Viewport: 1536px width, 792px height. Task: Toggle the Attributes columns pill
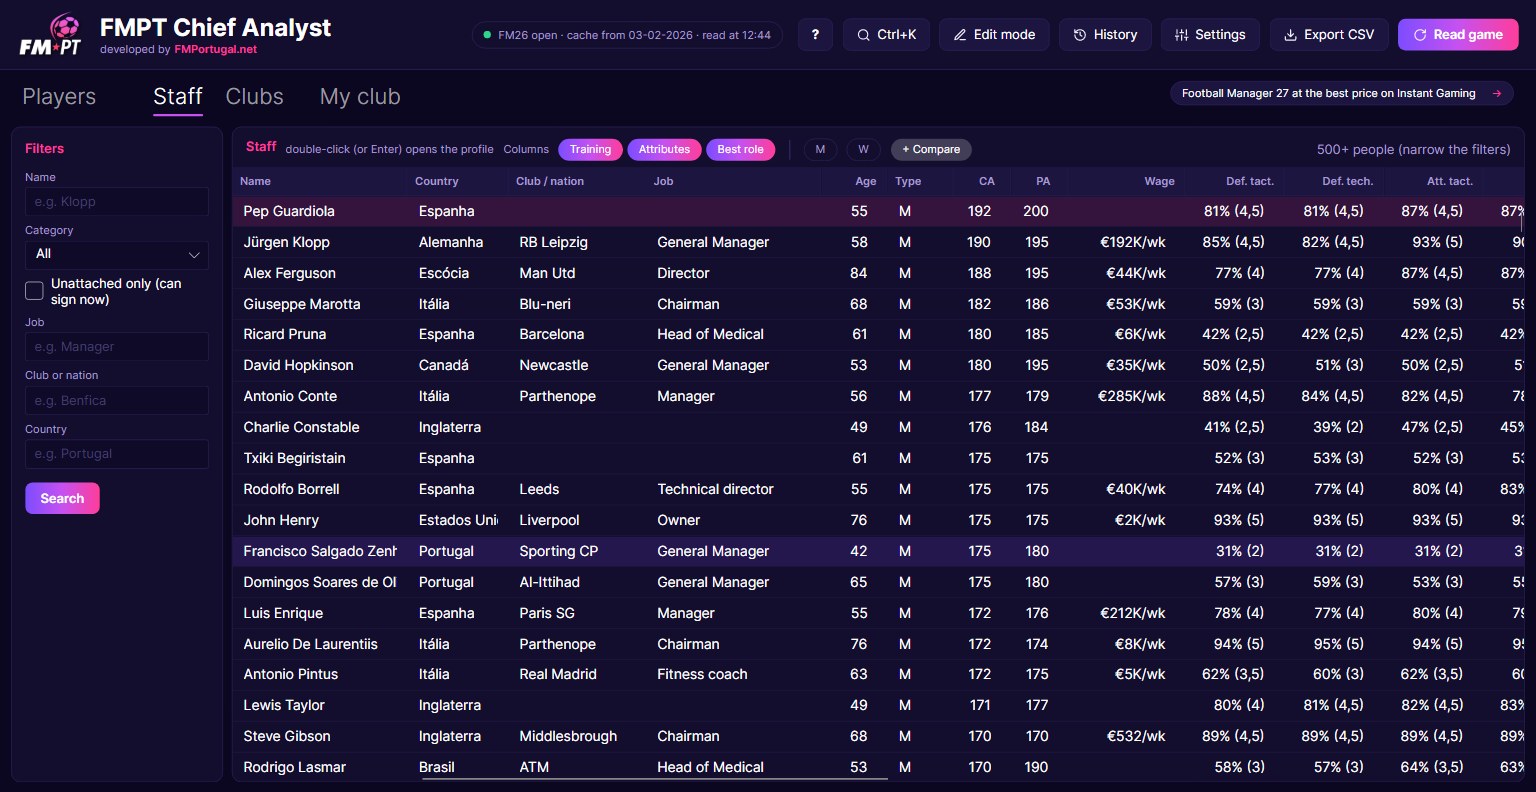pos(664,150)
